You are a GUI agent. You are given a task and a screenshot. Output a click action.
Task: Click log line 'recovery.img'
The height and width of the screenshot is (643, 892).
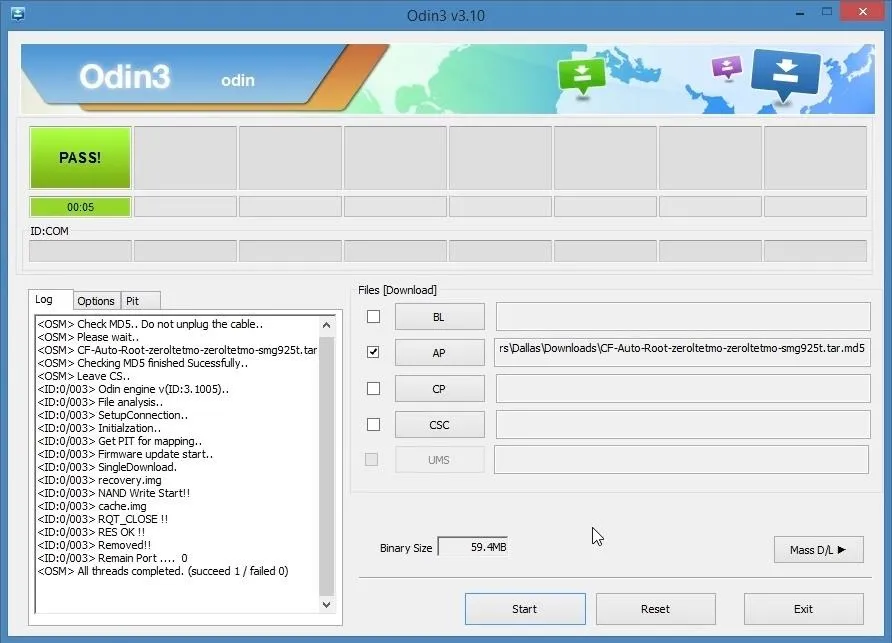pos(100,480)
